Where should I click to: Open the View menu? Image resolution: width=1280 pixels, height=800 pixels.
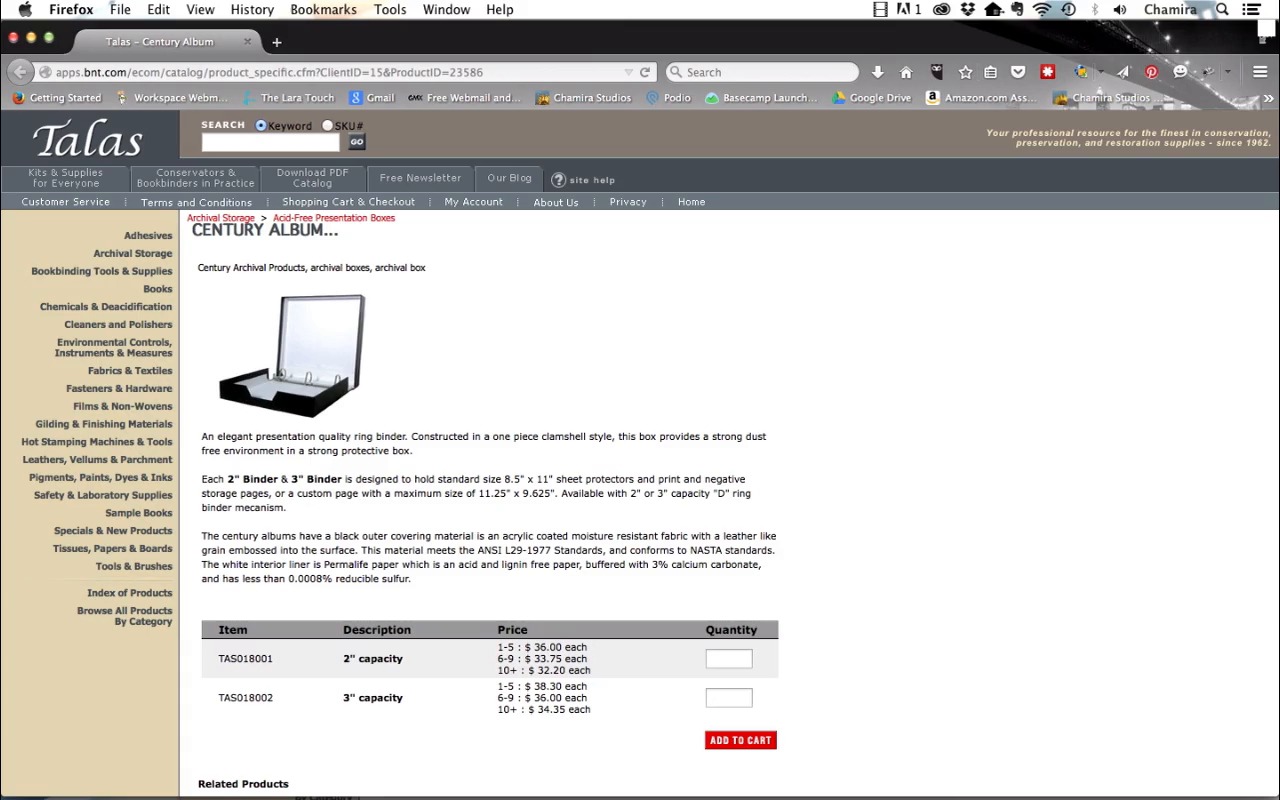tap(200, 9)
